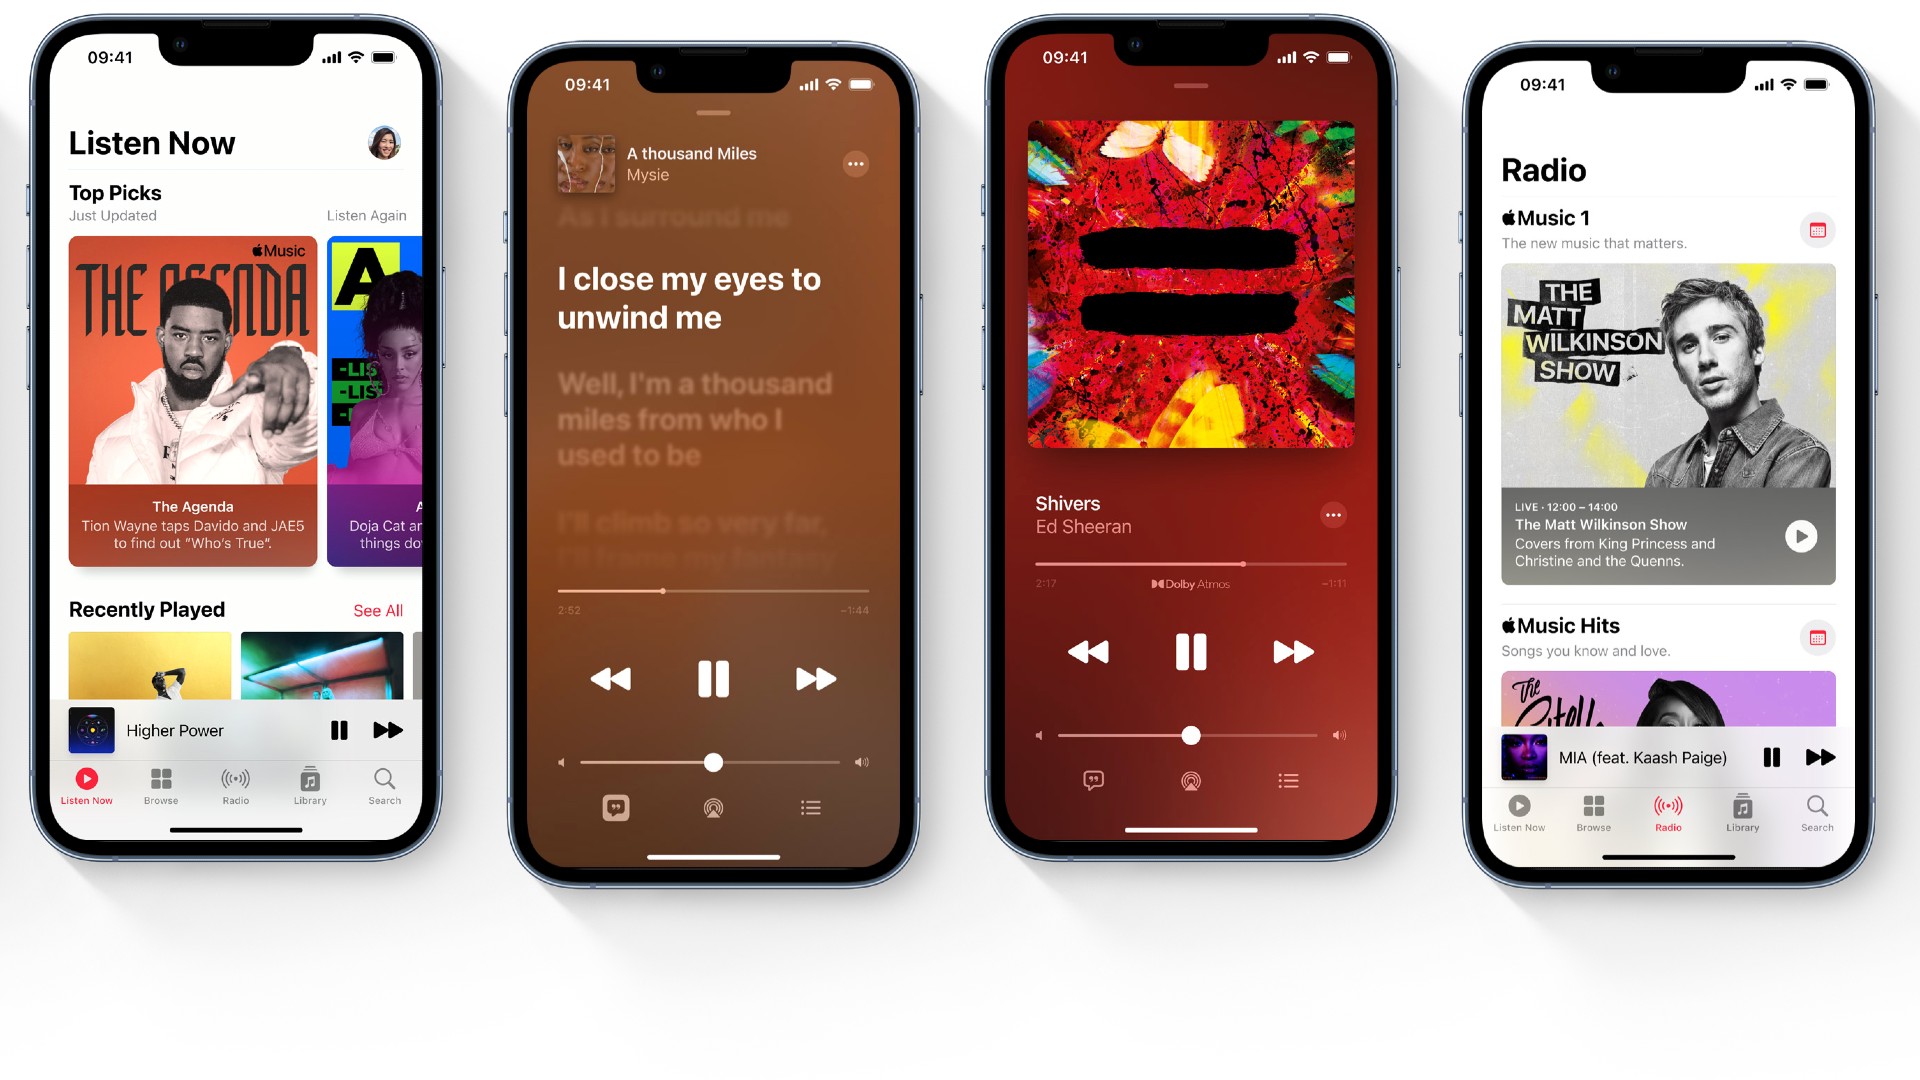Tap the Matt Wilkinson Show live thumbnail
The width and height of the screenshot is (1920, 1080).
tap(1668, 422)
